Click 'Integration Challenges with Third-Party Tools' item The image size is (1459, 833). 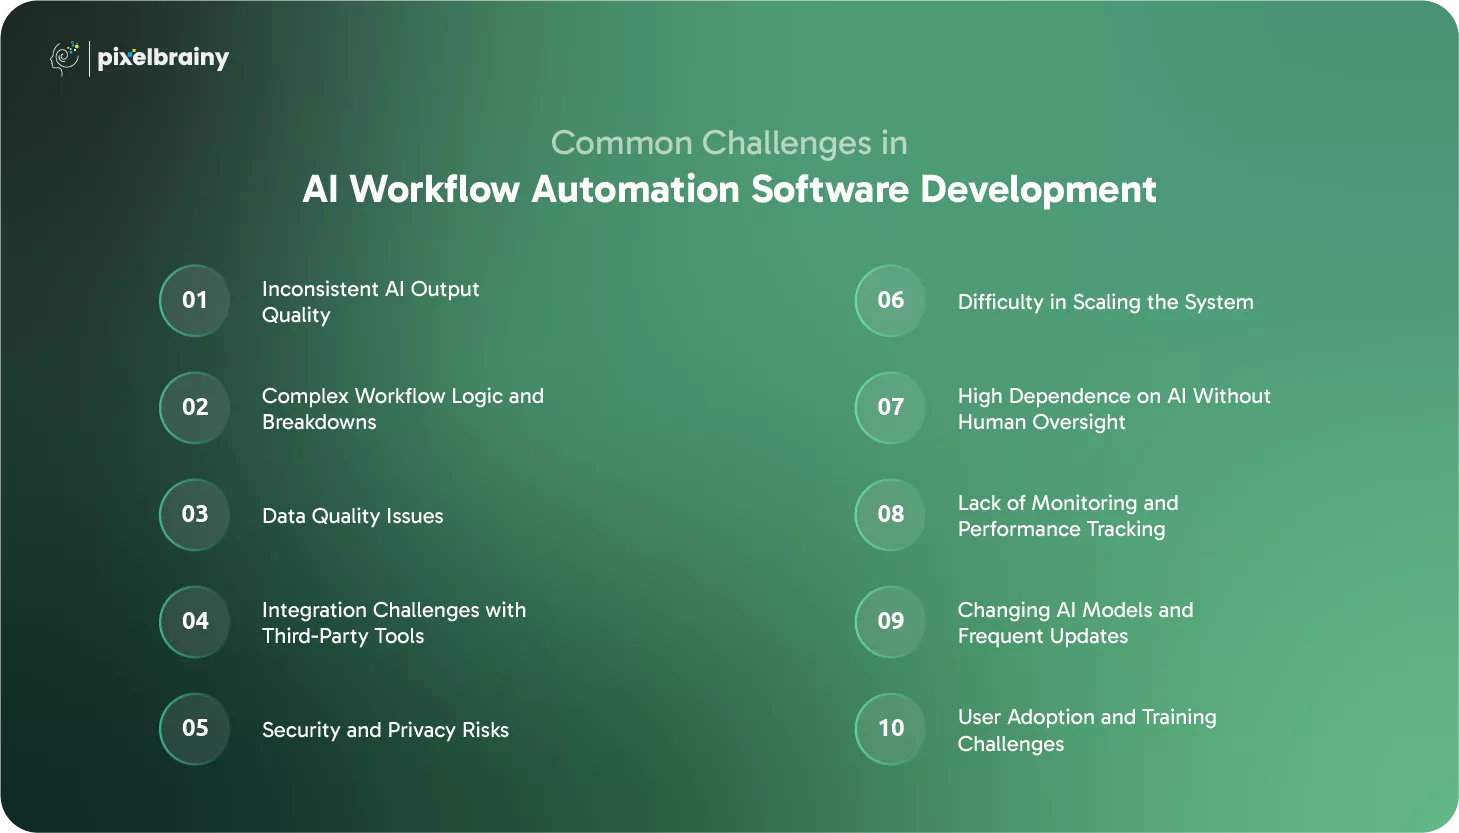393,623
